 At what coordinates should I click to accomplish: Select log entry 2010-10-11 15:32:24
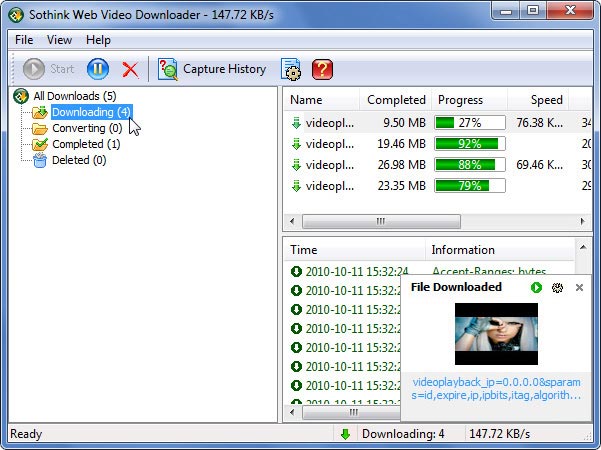(357, 271)
